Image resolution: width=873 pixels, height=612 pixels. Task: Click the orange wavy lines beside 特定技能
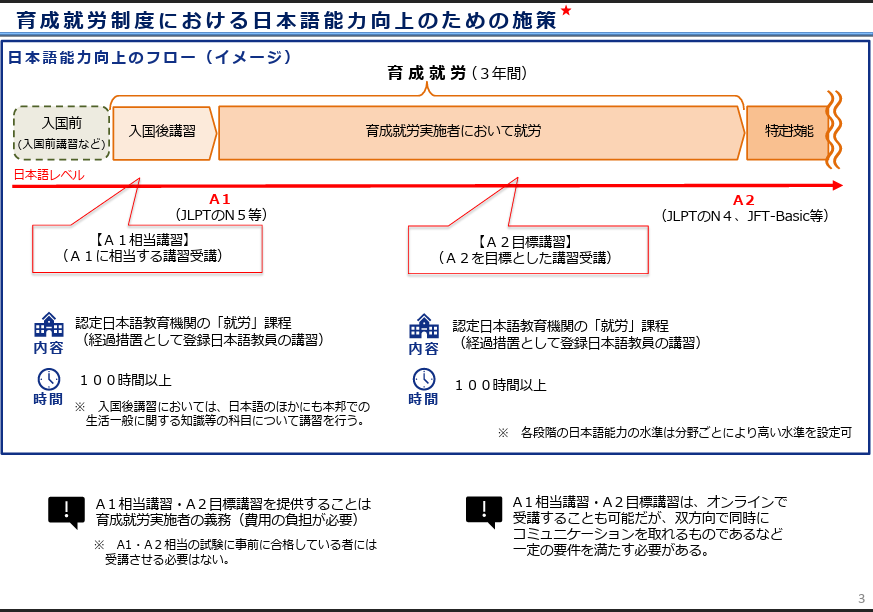[x=836, y=130]
